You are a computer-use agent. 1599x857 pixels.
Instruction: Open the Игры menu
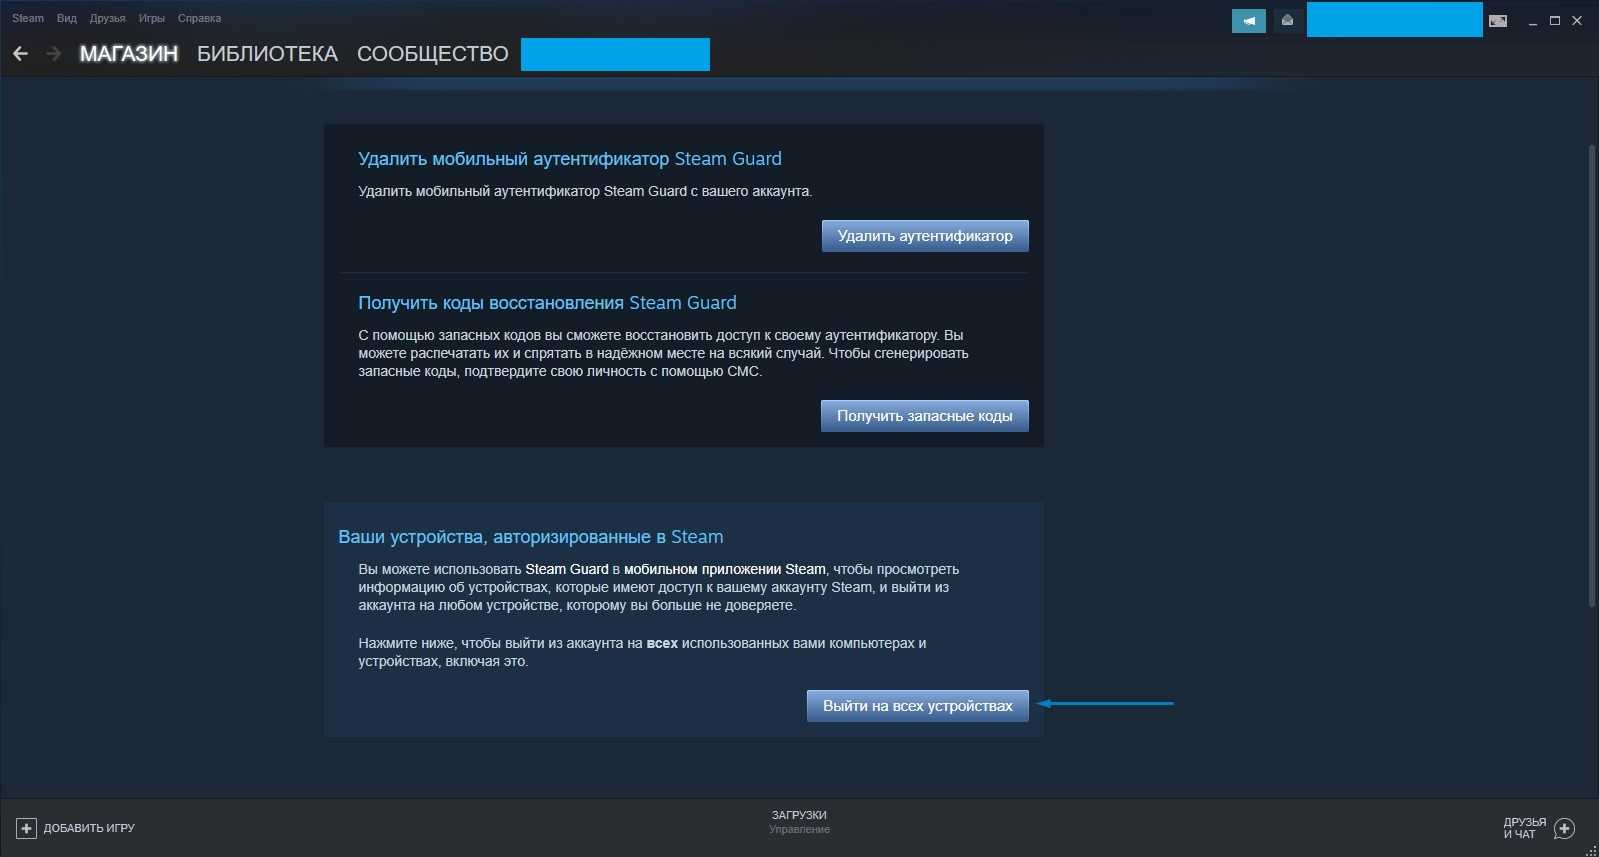(x=151, y=18)
